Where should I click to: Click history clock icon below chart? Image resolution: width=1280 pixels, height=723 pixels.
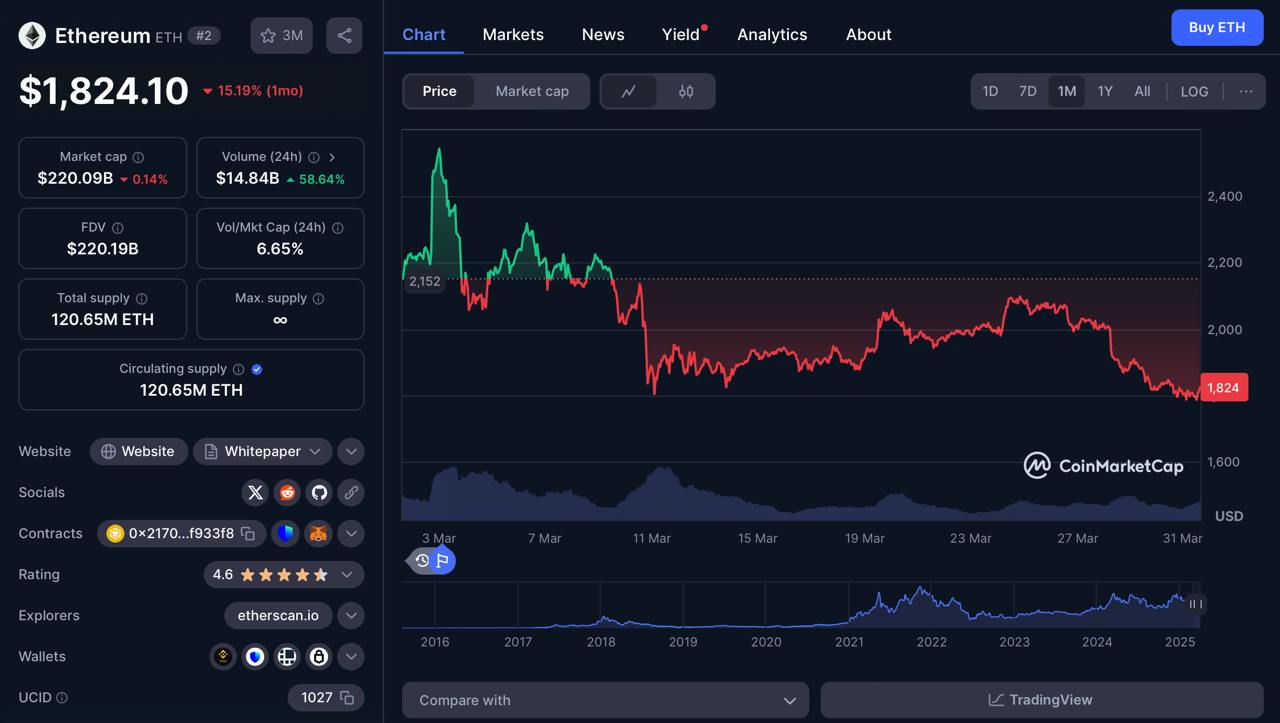(422, 561)
